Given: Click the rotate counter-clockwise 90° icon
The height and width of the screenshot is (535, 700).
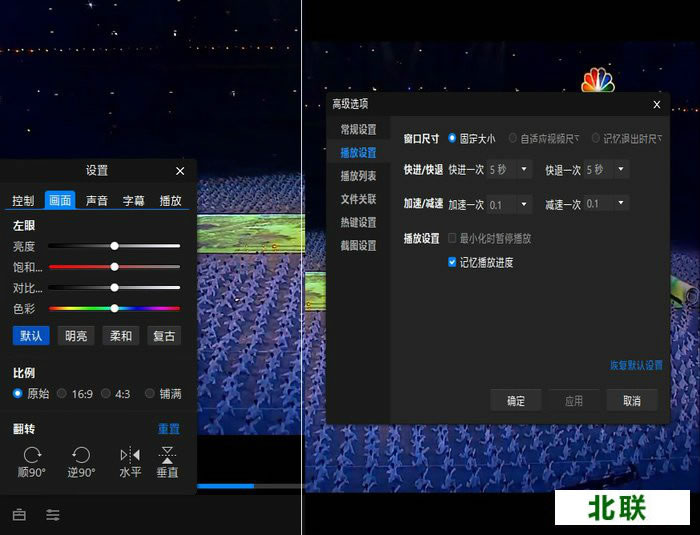Looking at the screenshot, I should click(x=82, y=455).
